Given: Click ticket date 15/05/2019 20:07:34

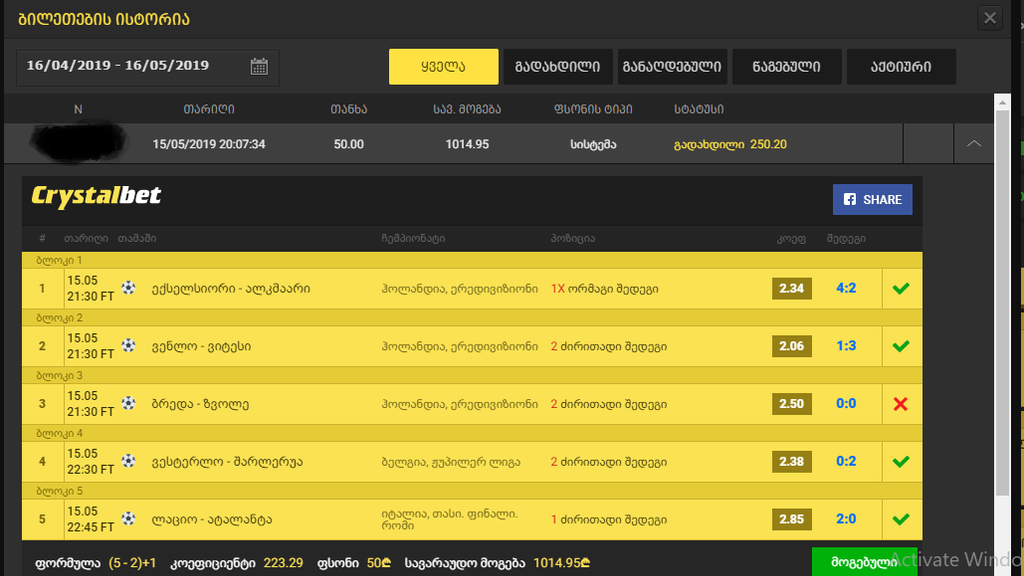Looking at the screenshot, I should (209, 144).
